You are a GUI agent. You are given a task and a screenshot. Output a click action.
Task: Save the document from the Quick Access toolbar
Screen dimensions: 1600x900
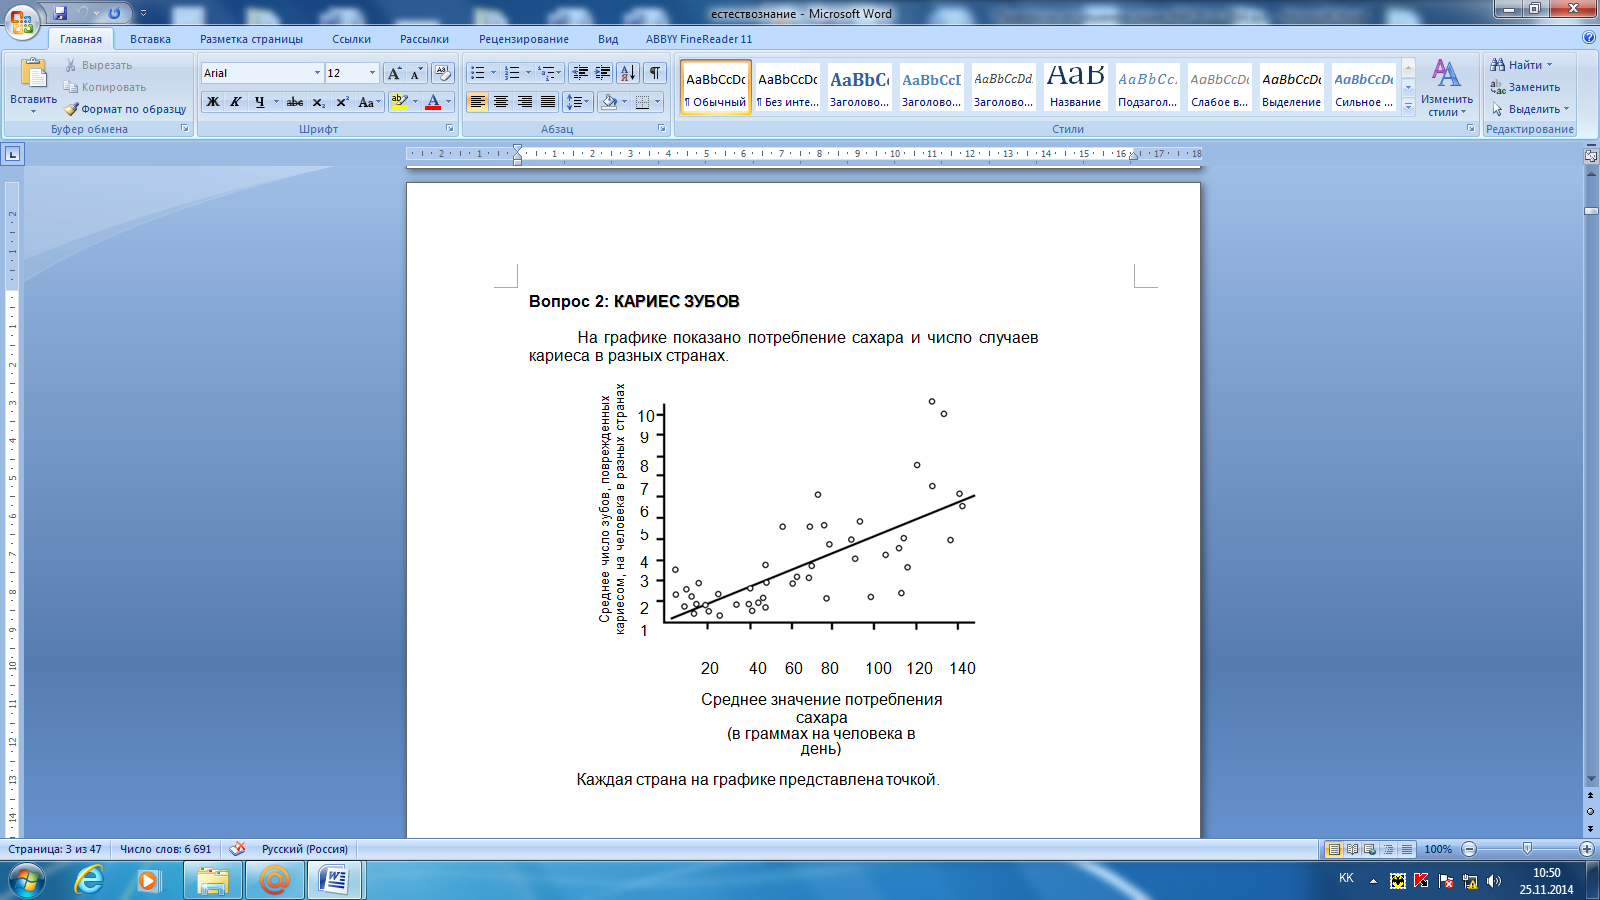[x=60, y=14]
